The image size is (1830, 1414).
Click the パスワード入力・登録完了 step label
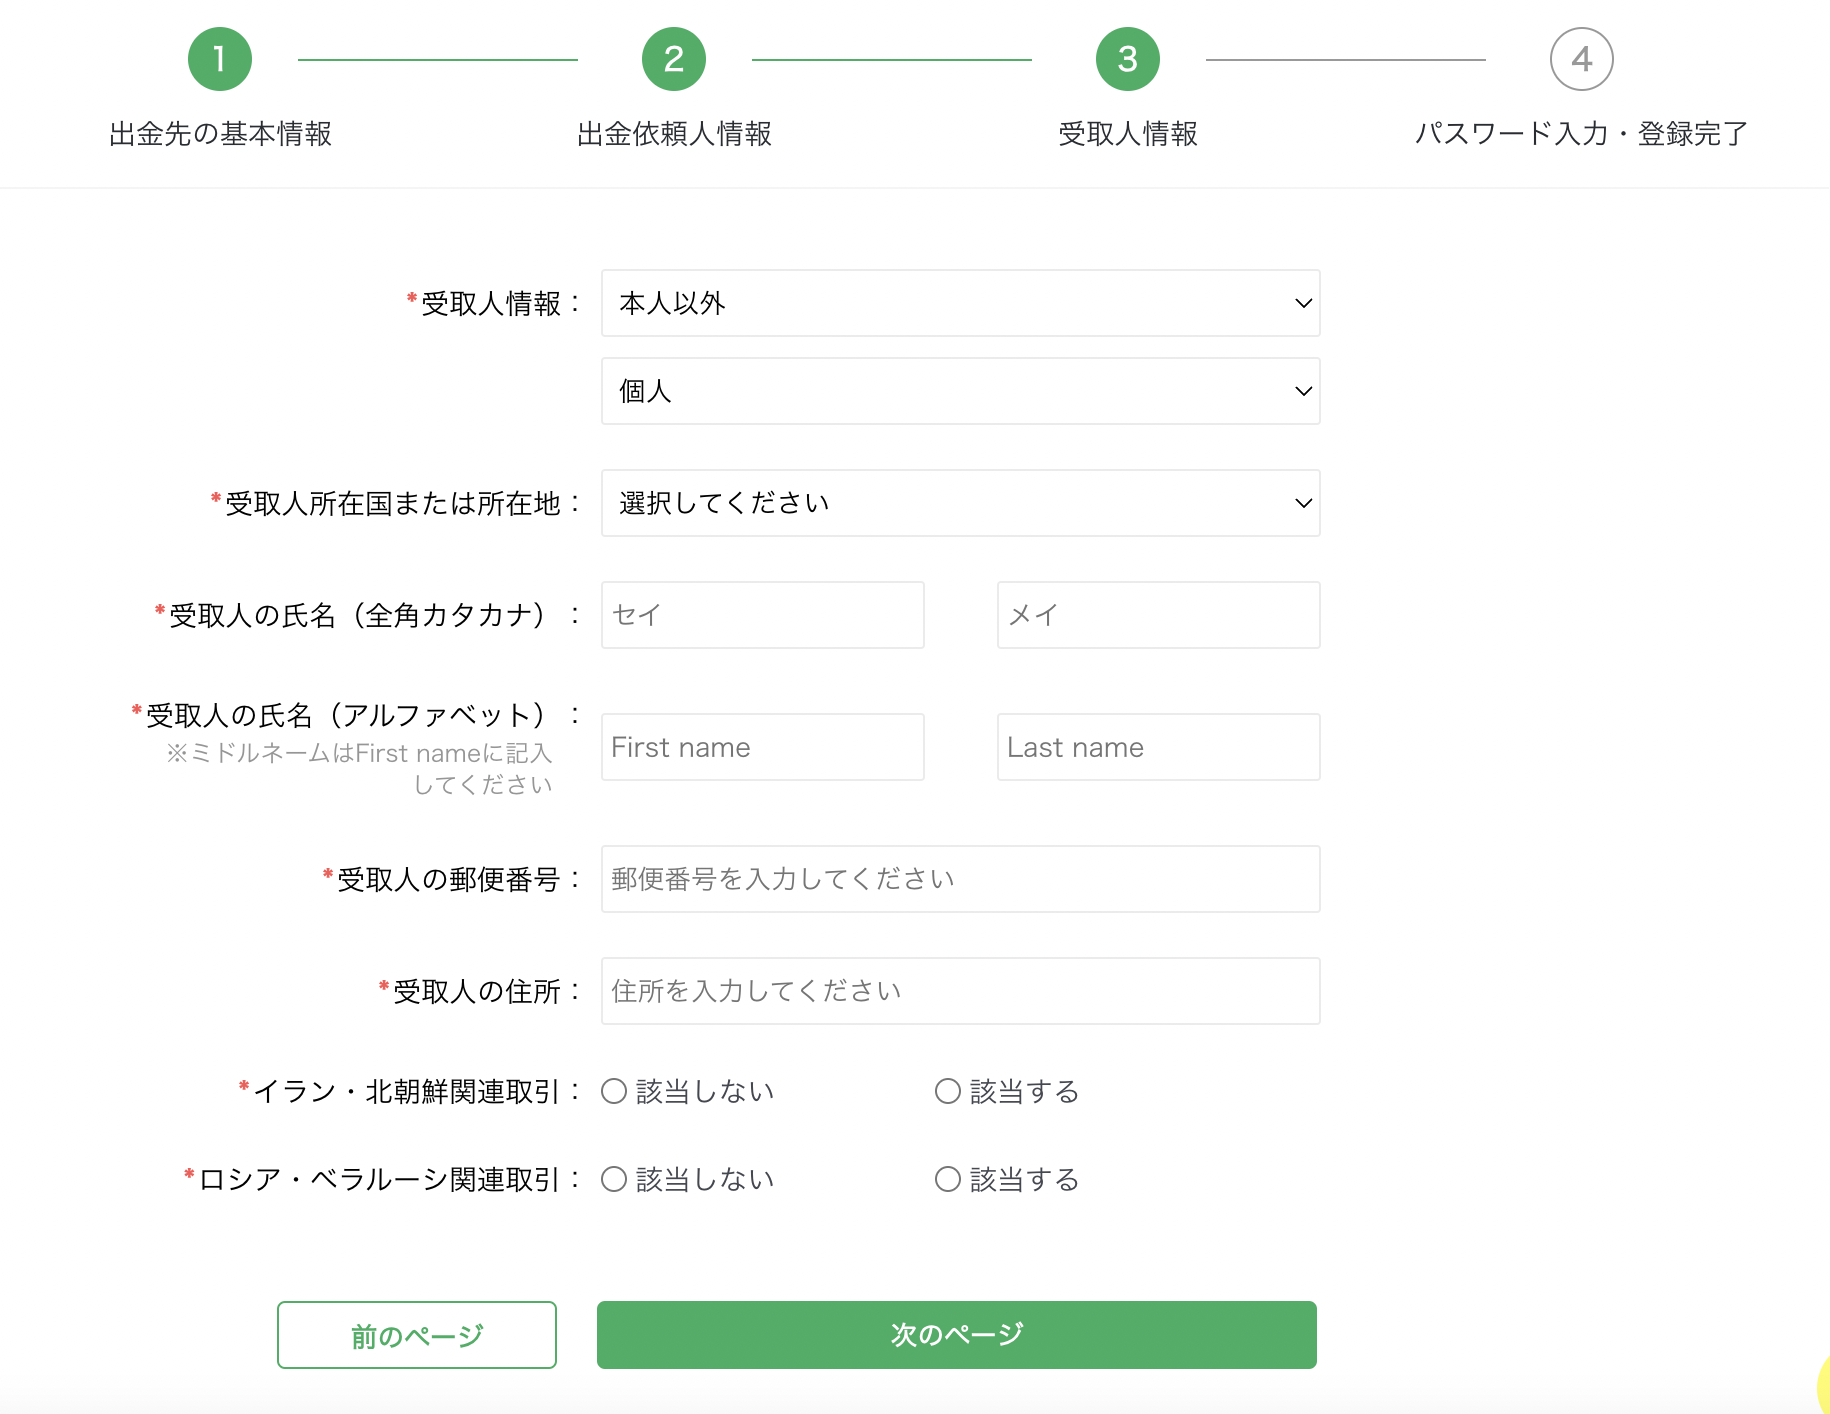[1582, 134]
